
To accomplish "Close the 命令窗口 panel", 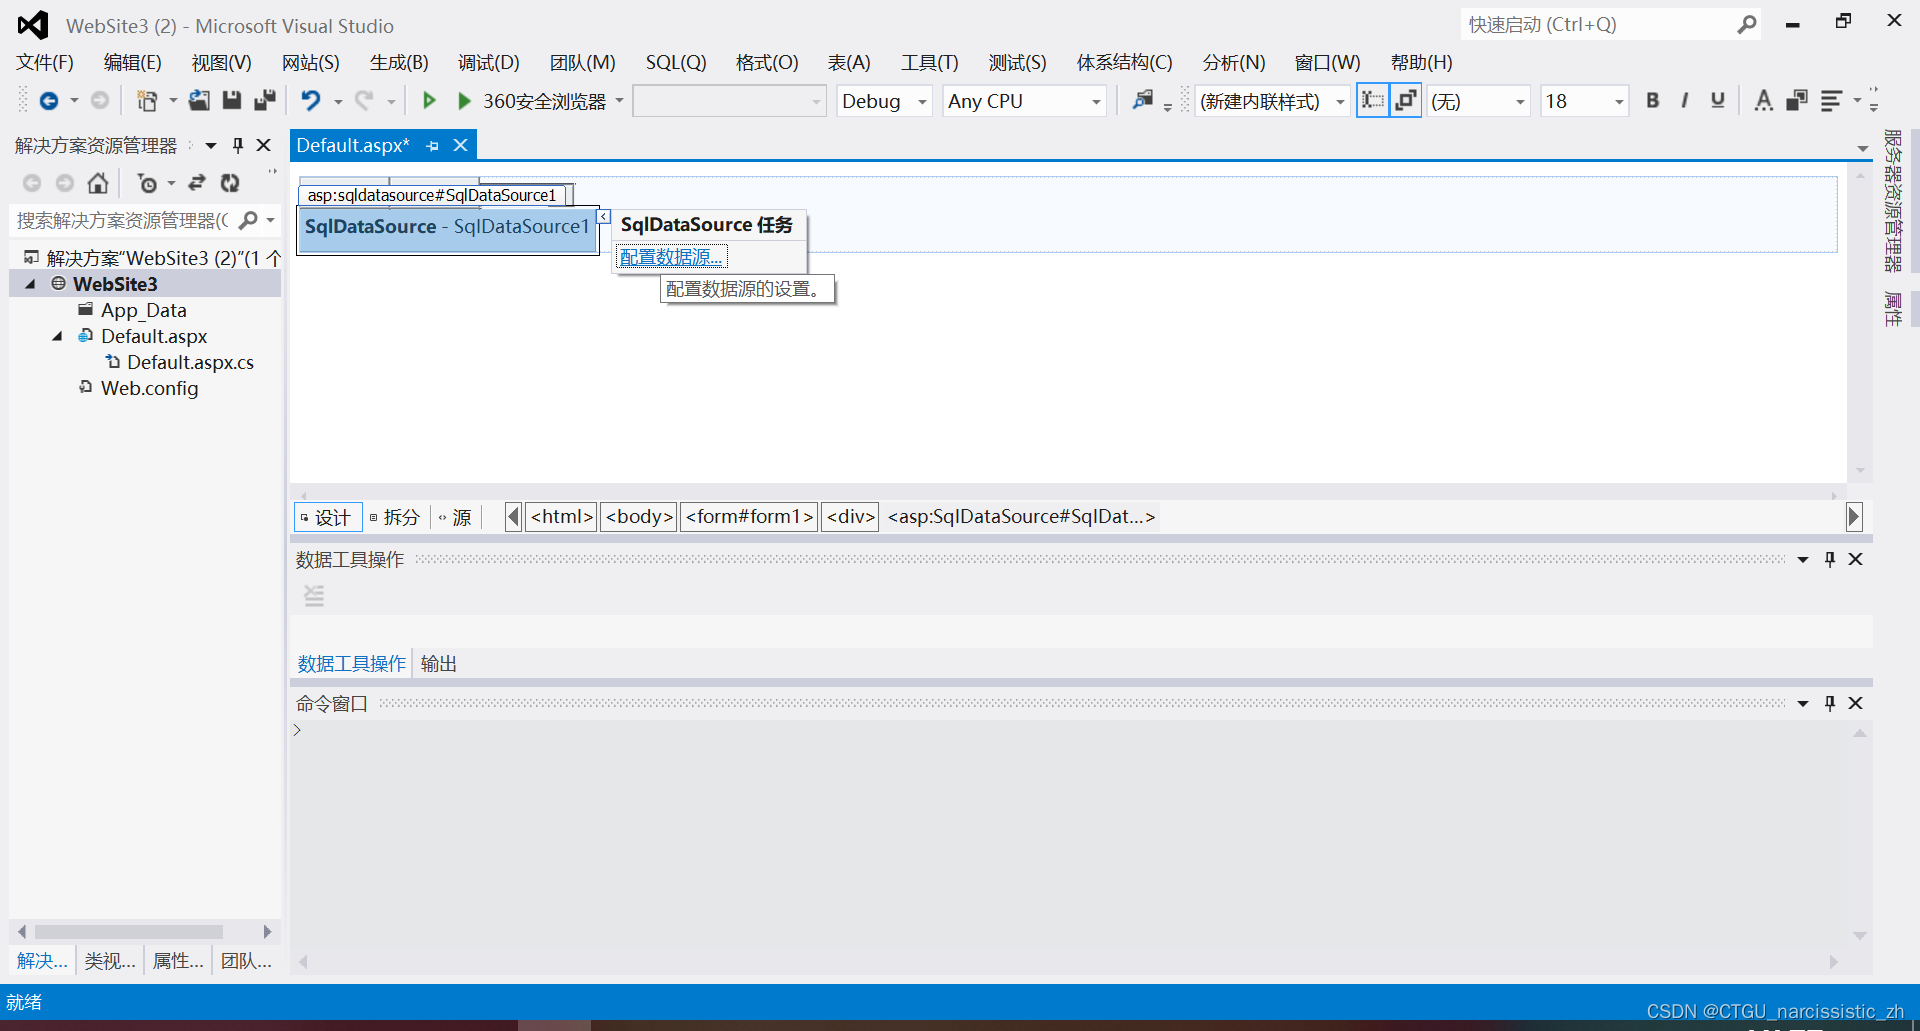I will point(1856,703).
